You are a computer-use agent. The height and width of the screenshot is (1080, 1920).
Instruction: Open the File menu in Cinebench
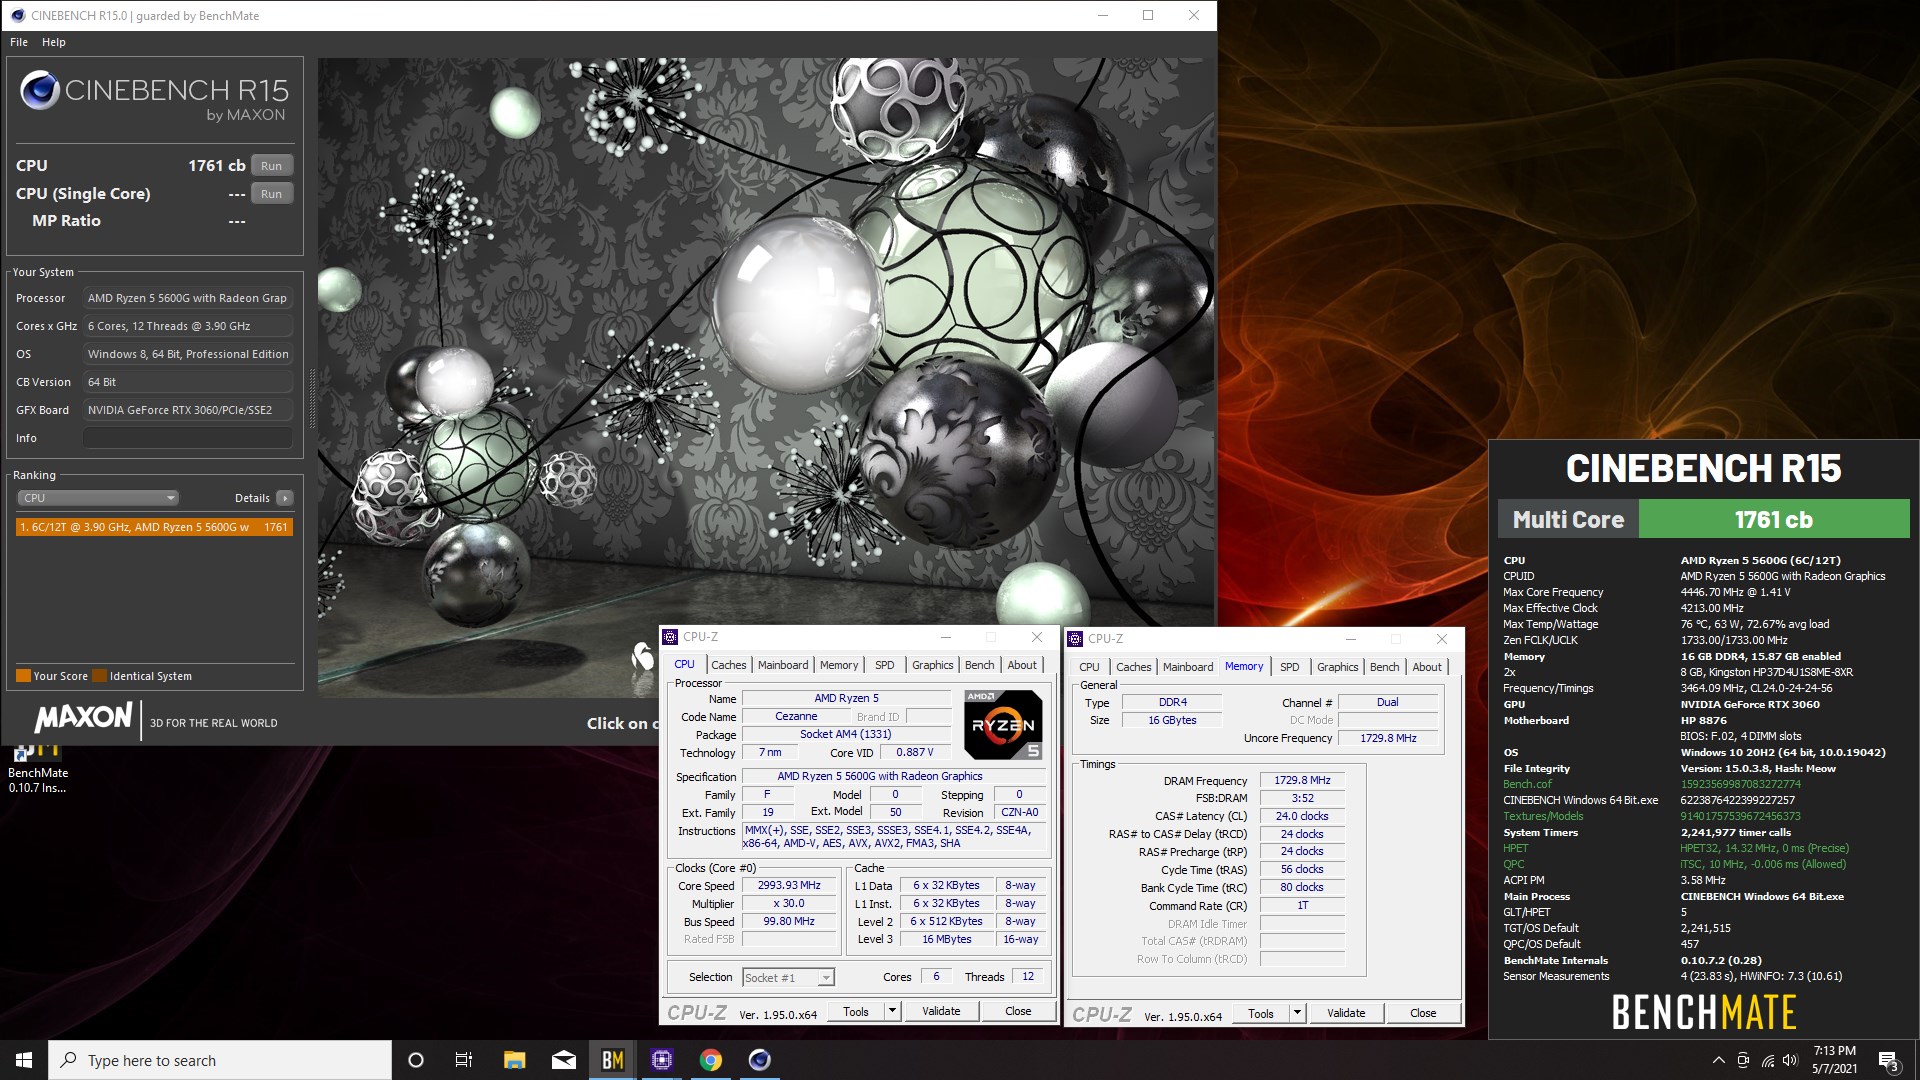pos(19,42)
